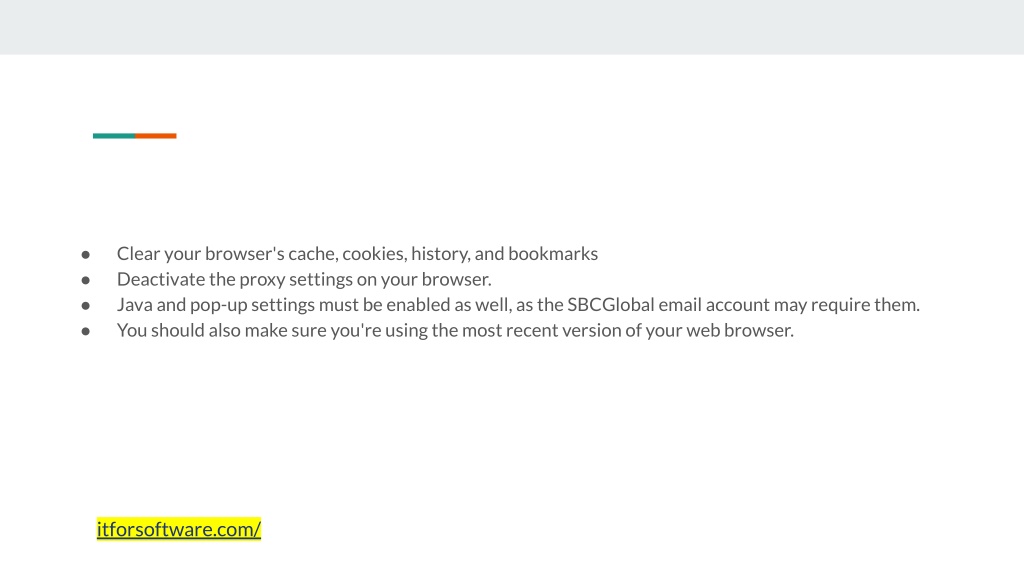This screenshot has width=1024, height=576.
Task: Select the bullet dot before "Java and pop-up"
Action: click(86, 306)
